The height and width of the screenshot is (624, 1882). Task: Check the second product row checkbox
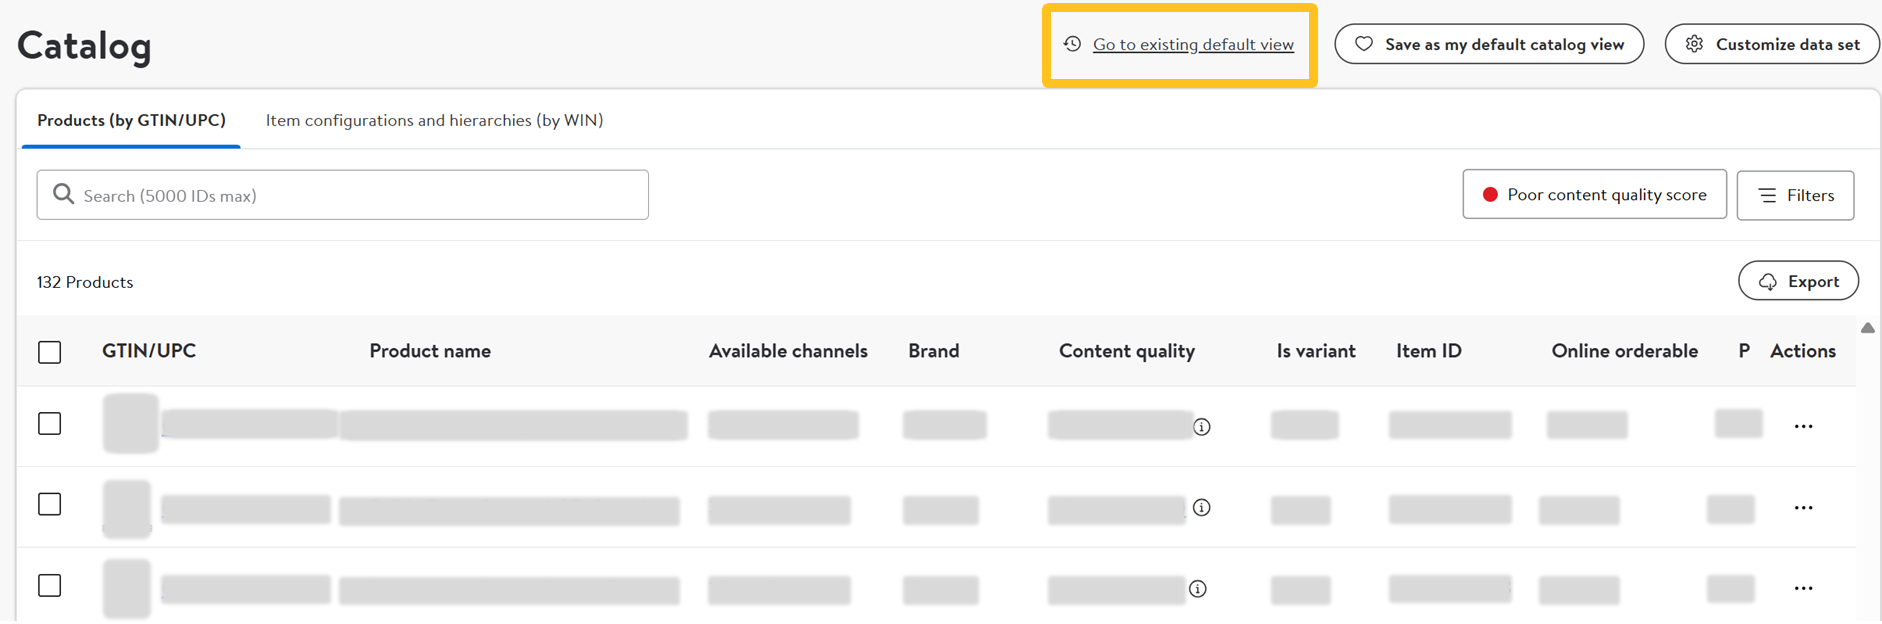50,504
